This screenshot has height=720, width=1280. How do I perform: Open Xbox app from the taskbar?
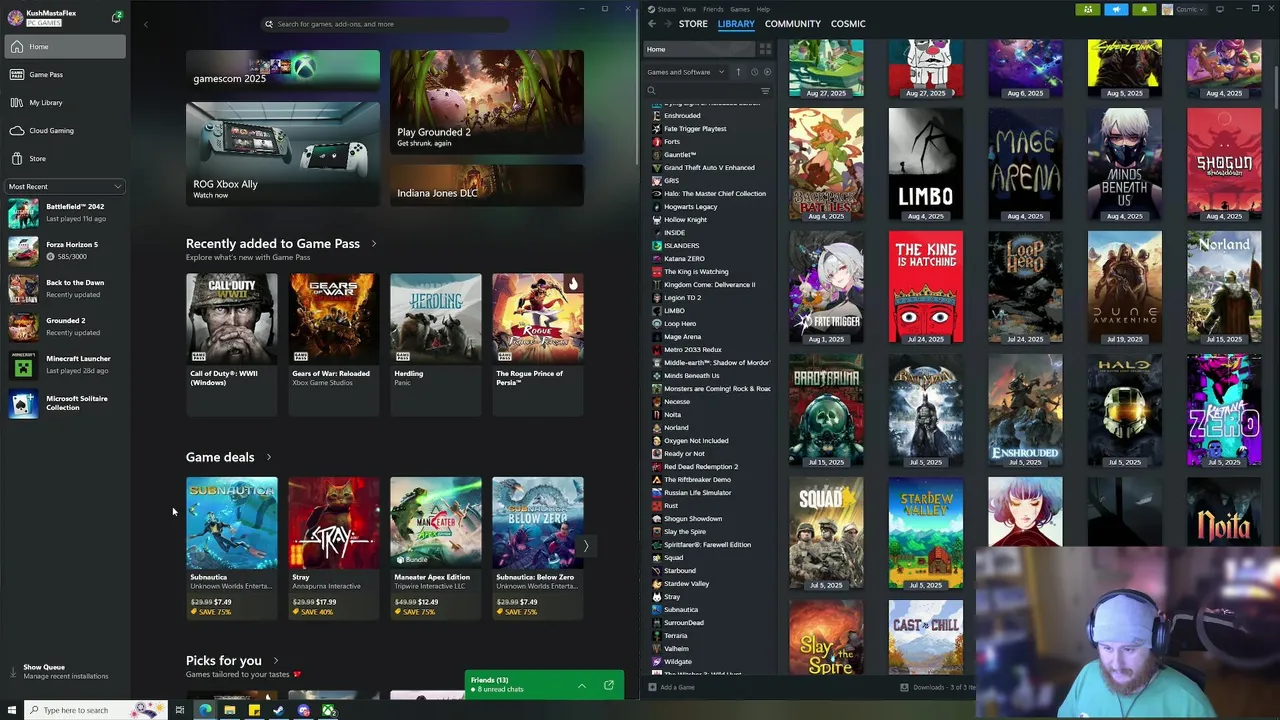click(x=329, y=710)
